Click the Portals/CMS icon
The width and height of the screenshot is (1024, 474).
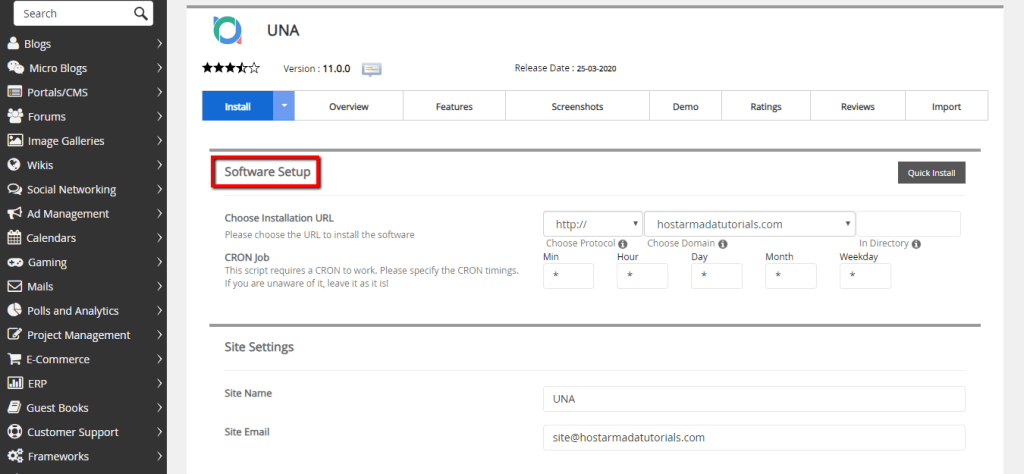click(x=14, y=92)
